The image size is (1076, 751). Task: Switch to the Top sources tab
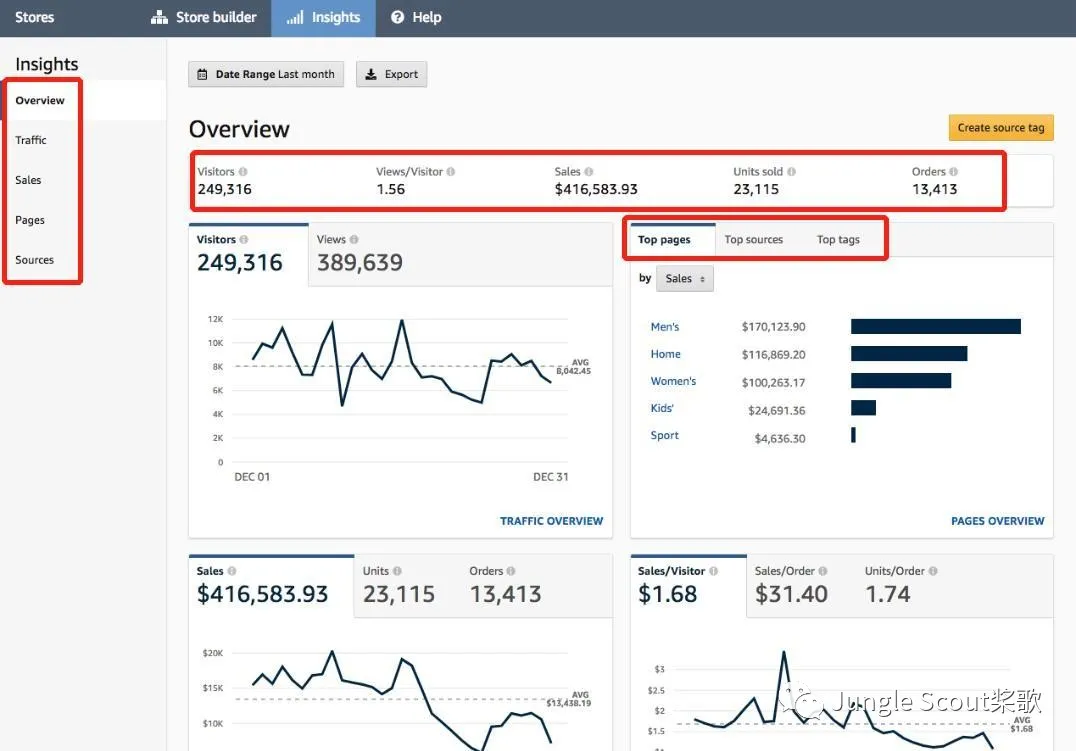click(753, 240)
